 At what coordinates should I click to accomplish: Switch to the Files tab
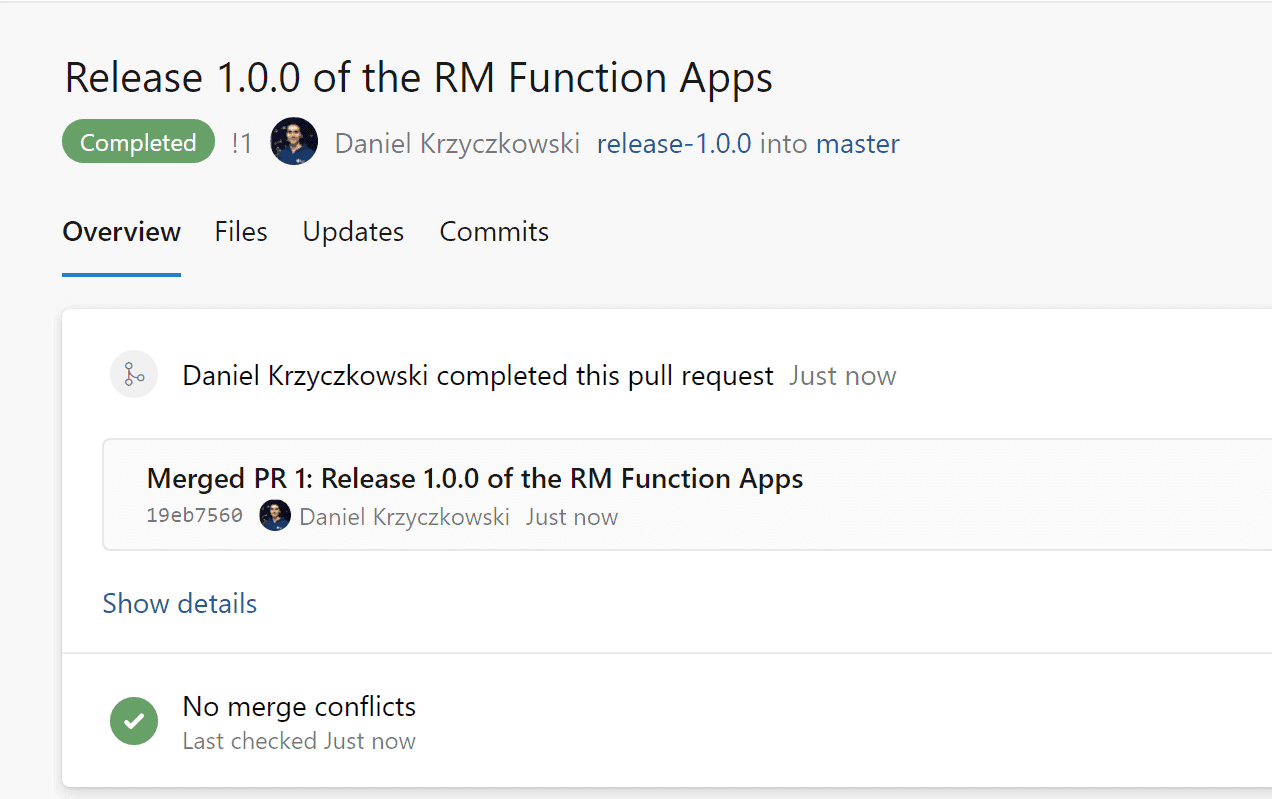[240, 232]
